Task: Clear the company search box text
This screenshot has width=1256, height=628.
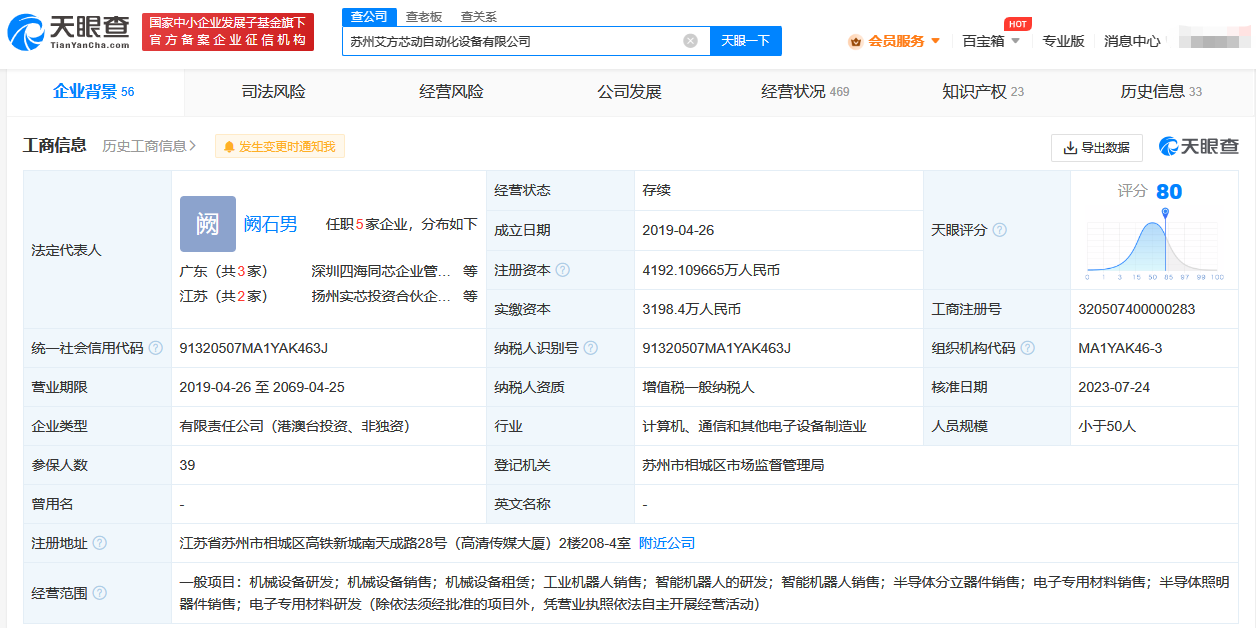Action: (x=690, y=41)
